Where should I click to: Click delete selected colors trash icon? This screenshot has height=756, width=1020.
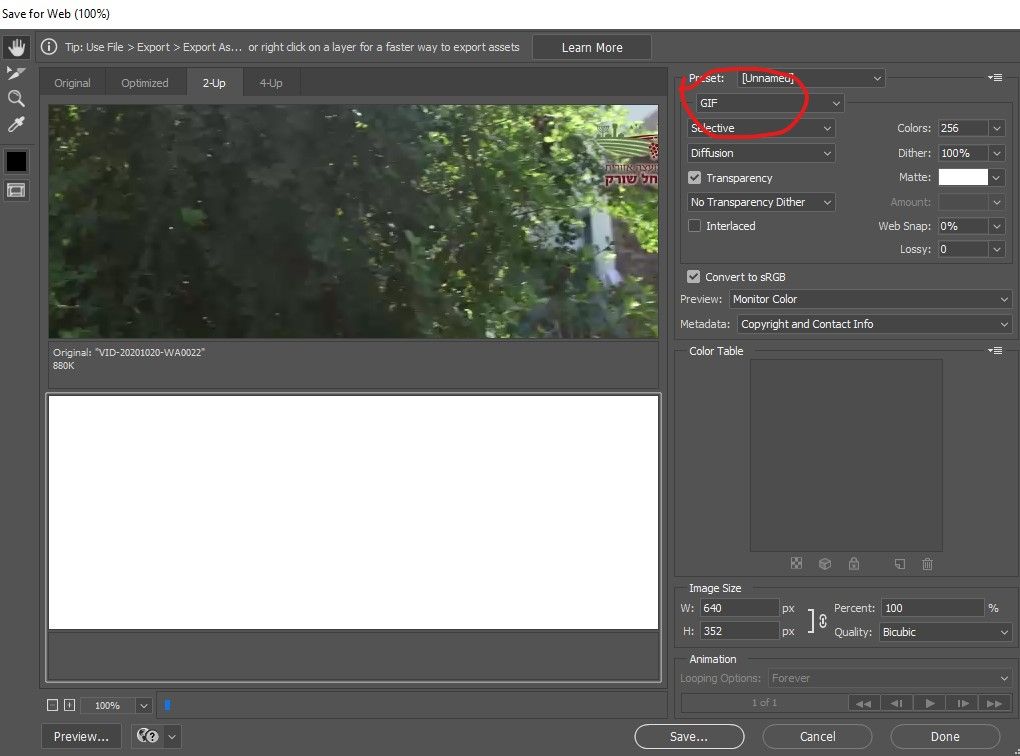click(x=928, y=563)
